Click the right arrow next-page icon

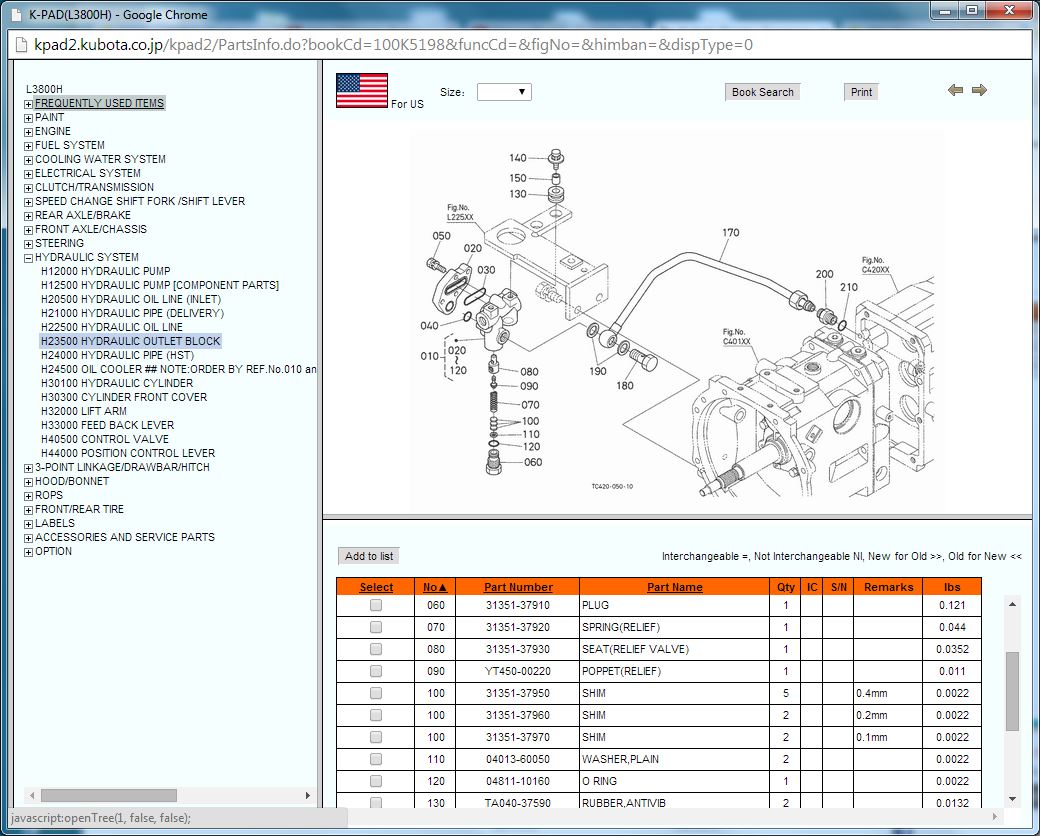click(x=979, y=90)
